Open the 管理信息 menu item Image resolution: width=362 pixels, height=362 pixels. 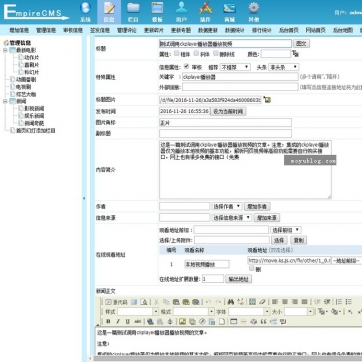(46, 30)
